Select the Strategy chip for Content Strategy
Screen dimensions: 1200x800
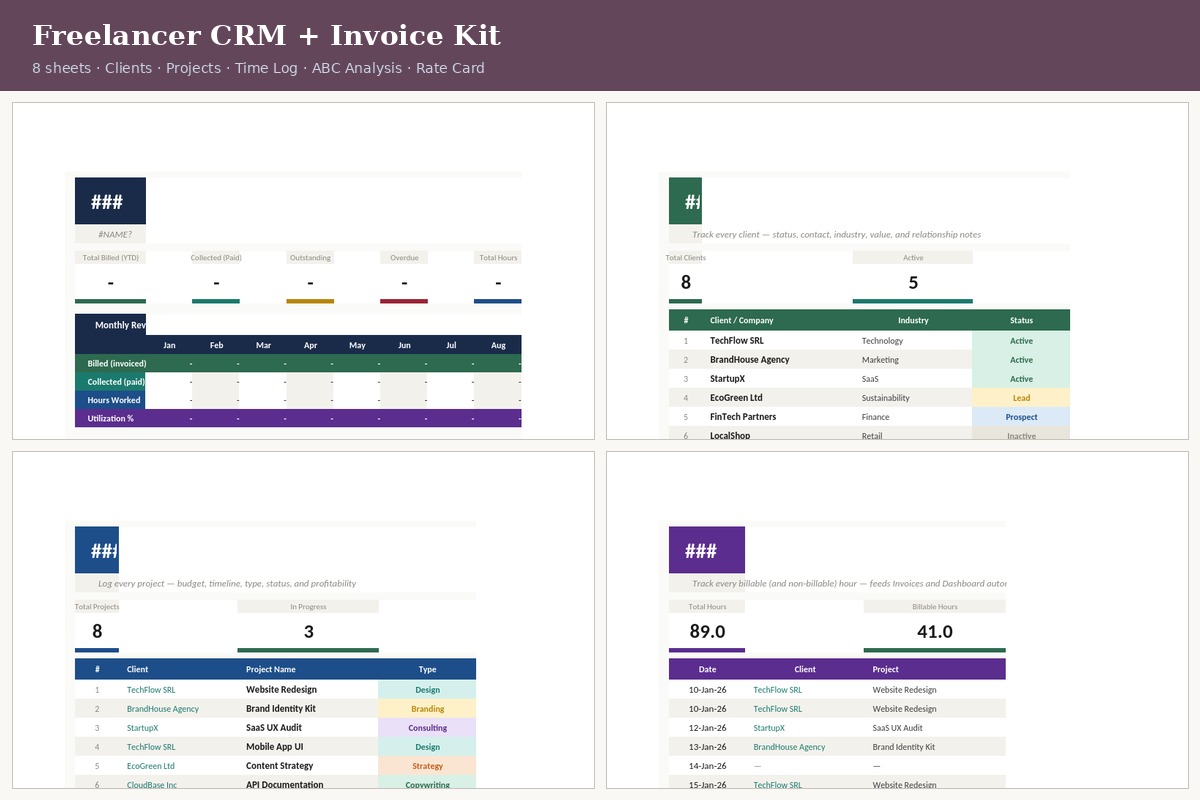click(427, 765)
